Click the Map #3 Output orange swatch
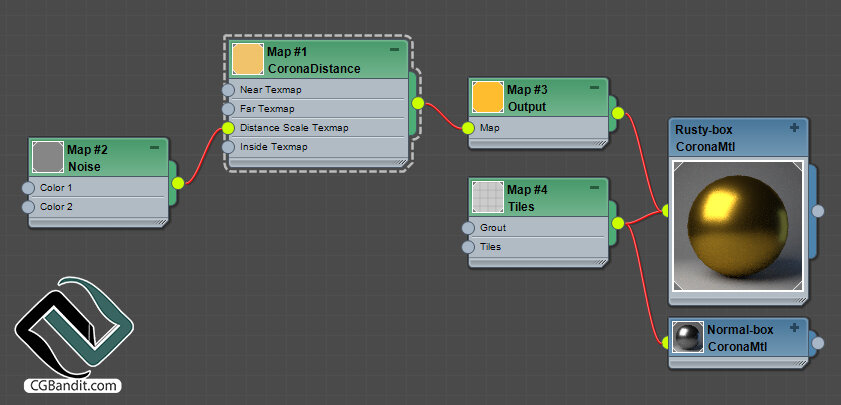This screenshot has width=841, height=405. click(488, 98)
